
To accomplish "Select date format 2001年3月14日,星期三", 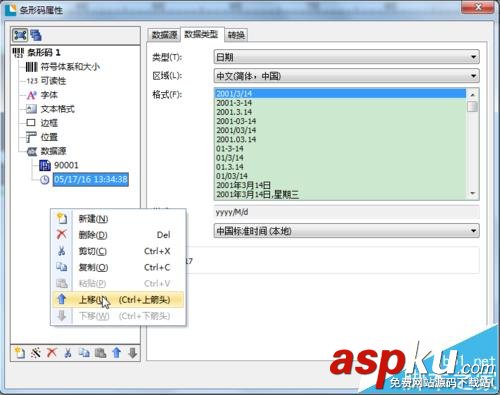I will point(340,194).
